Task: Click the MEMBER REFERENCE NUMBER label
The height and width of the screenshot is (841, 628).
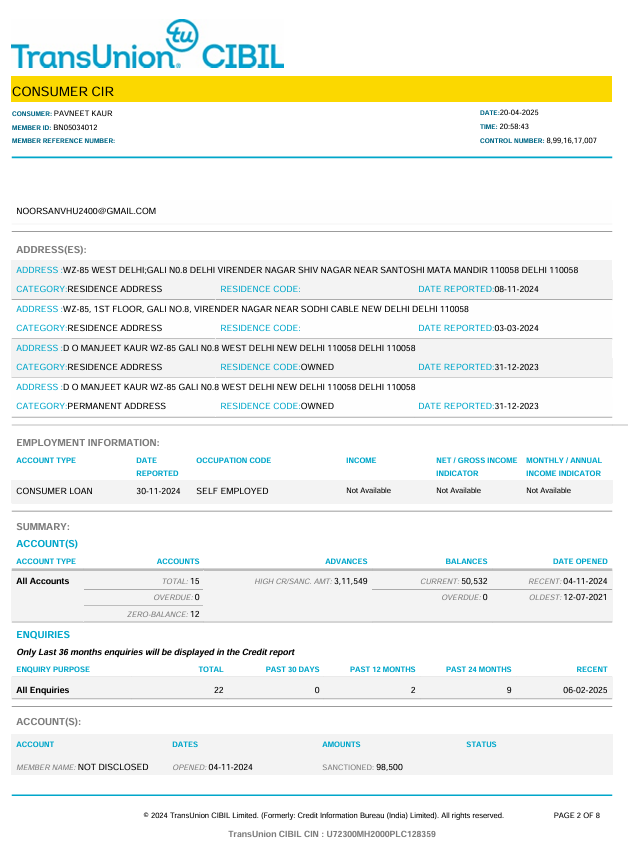Action: (x=63, y=141)
